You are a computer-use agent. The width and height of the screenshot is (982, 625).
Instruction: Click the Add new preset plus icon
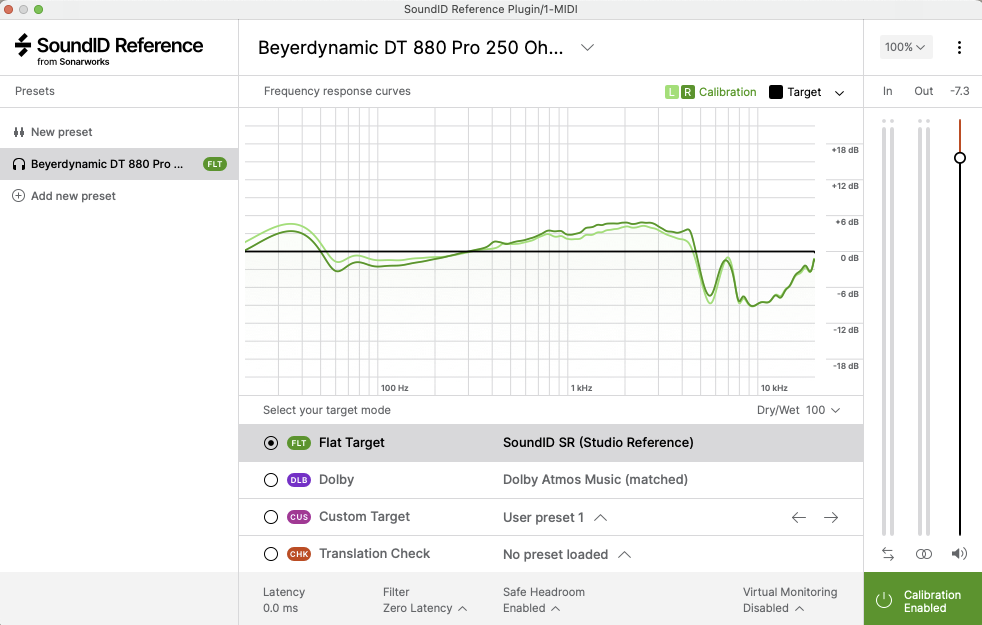19,196
